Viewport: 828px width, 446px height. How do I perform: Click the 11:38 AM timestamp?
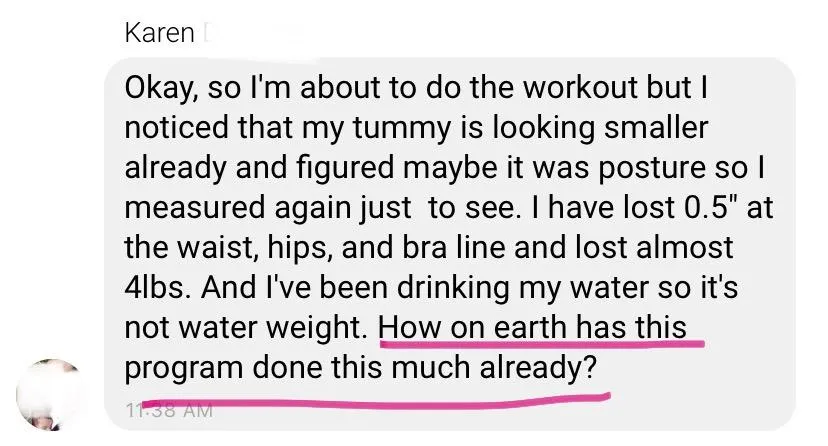click(x=168, y=409)
